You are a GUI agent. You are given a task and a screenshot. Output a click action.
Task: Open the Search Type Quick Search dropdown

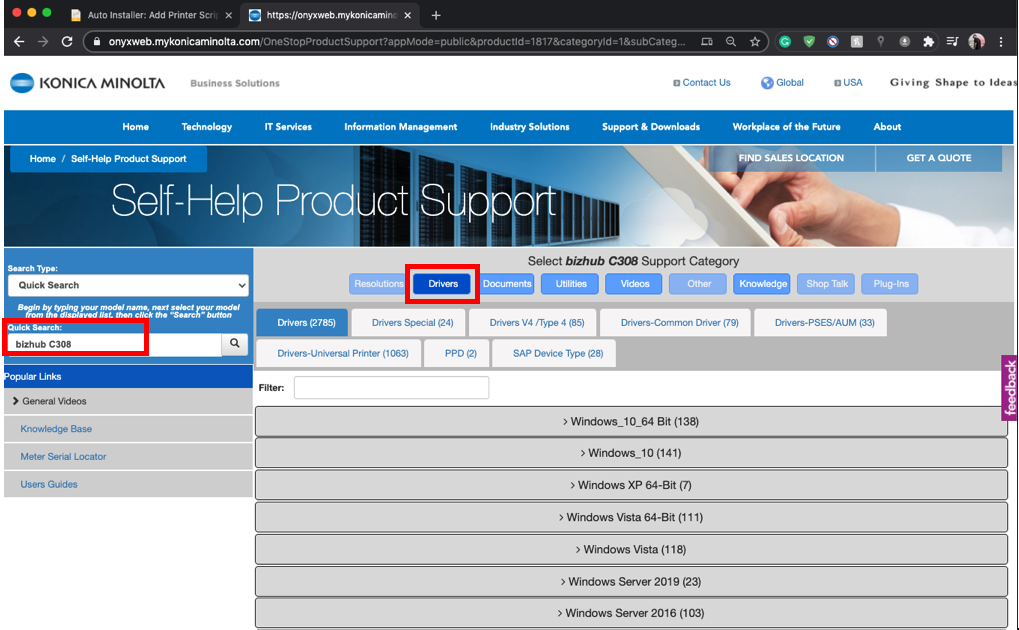tap(128, 285)
